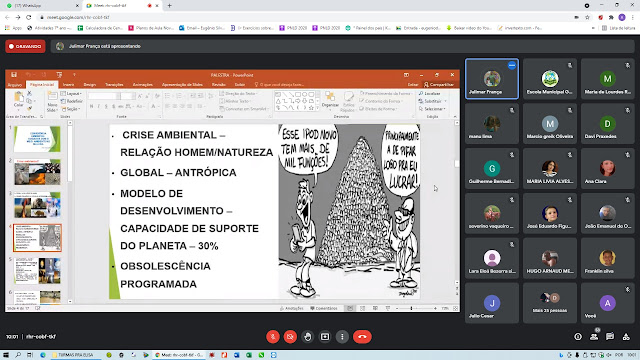Switch to the WhatsApp browser tab
Image resolution: width=640 pixels, height=360 pixels.
41,6
